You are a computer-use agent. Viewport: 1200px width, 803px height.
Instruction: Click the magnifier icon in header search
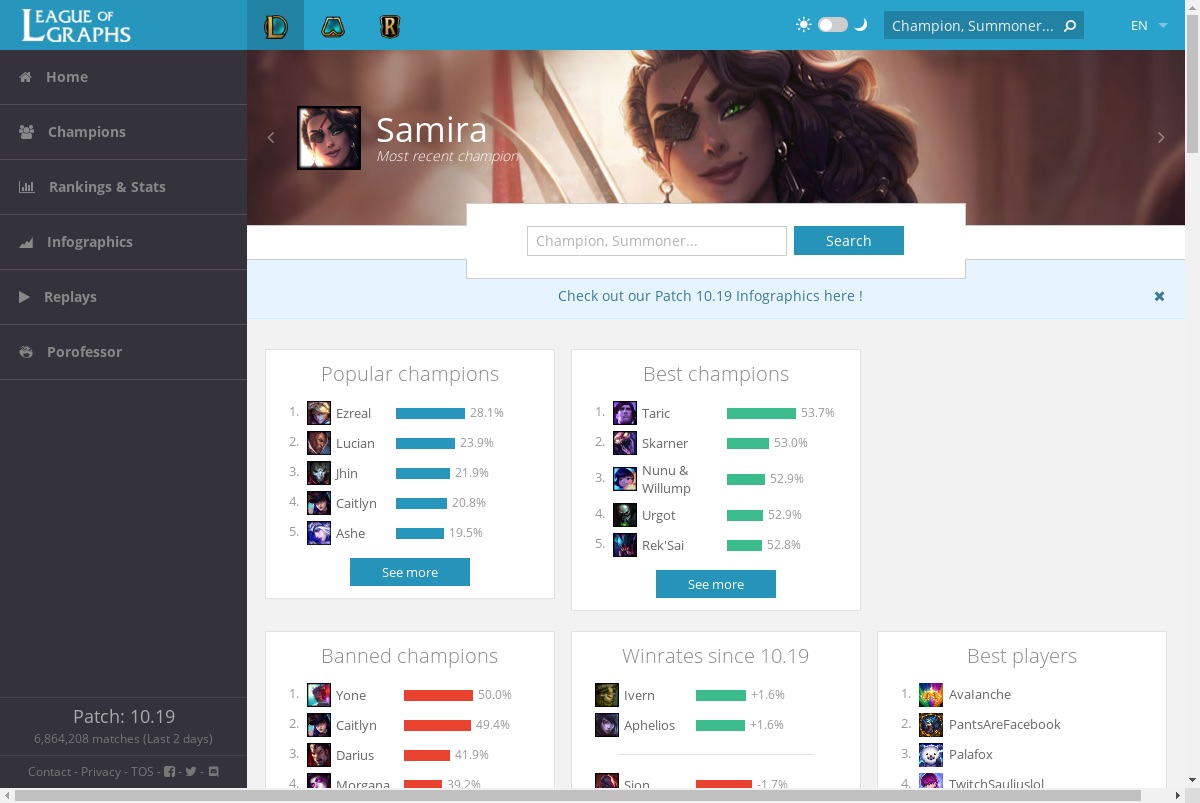(1069, 26)
